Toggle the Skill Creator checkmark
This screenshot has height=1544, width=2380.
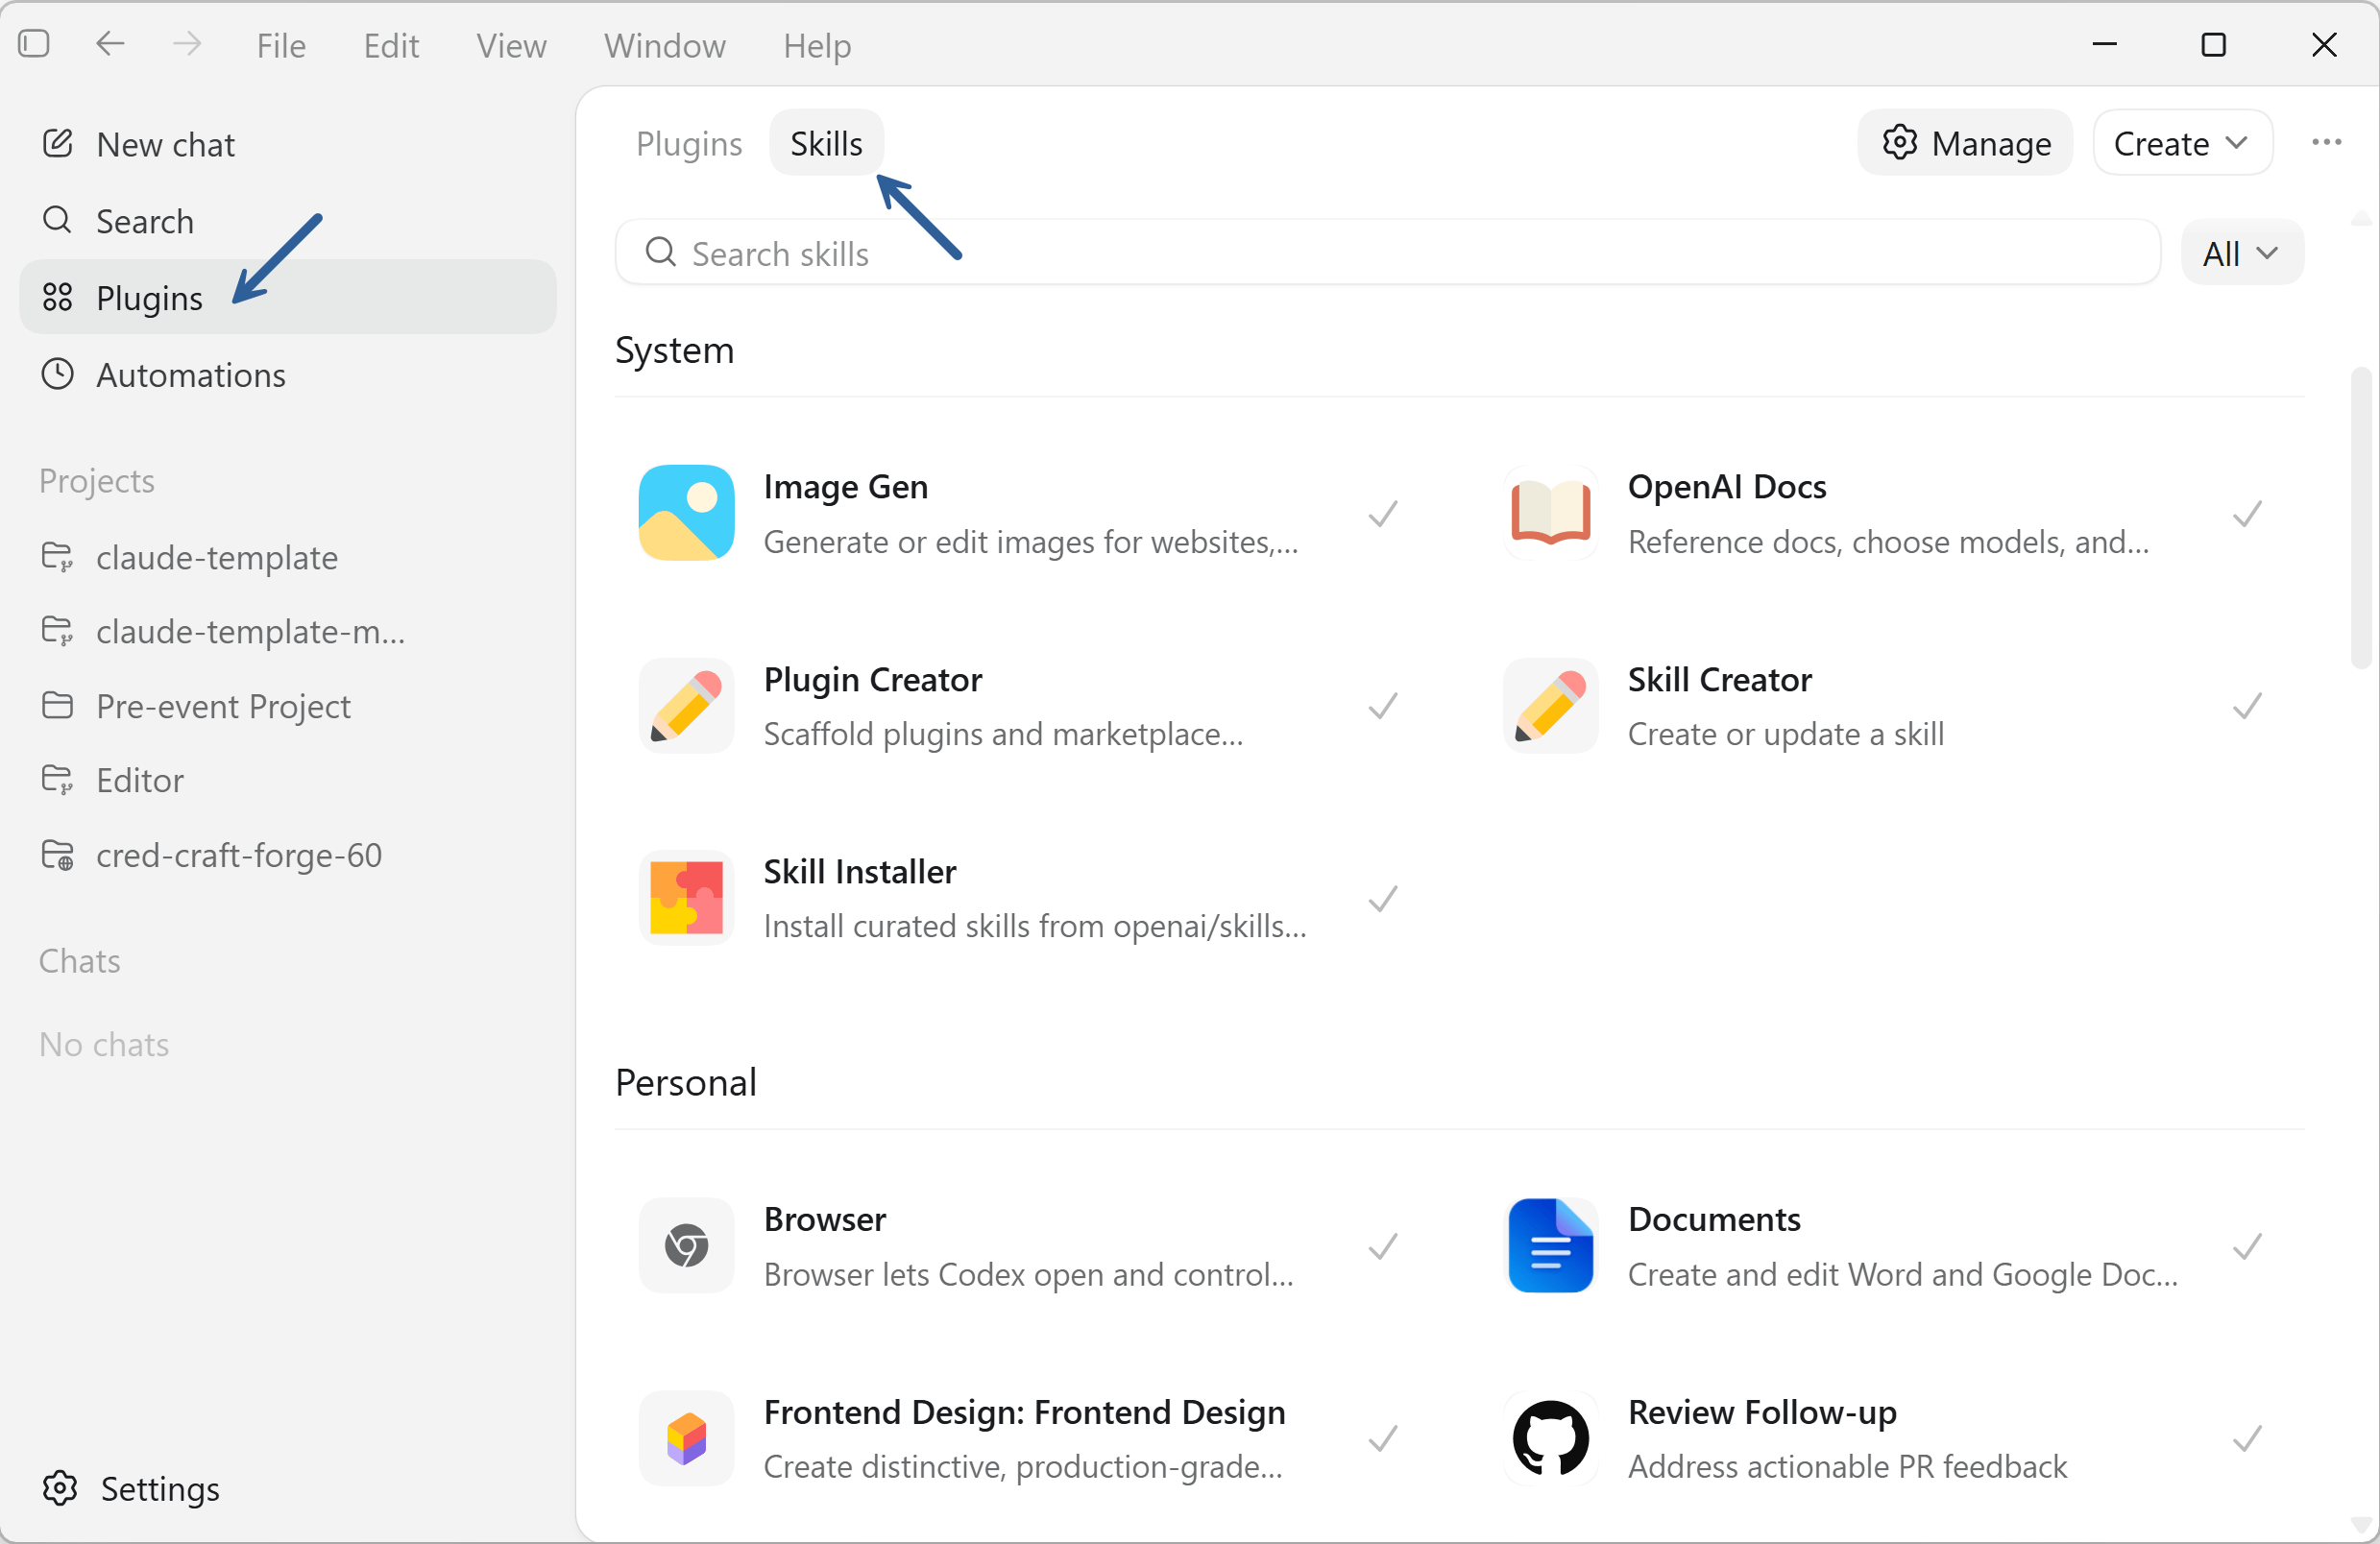click(x=2247, y=706)
